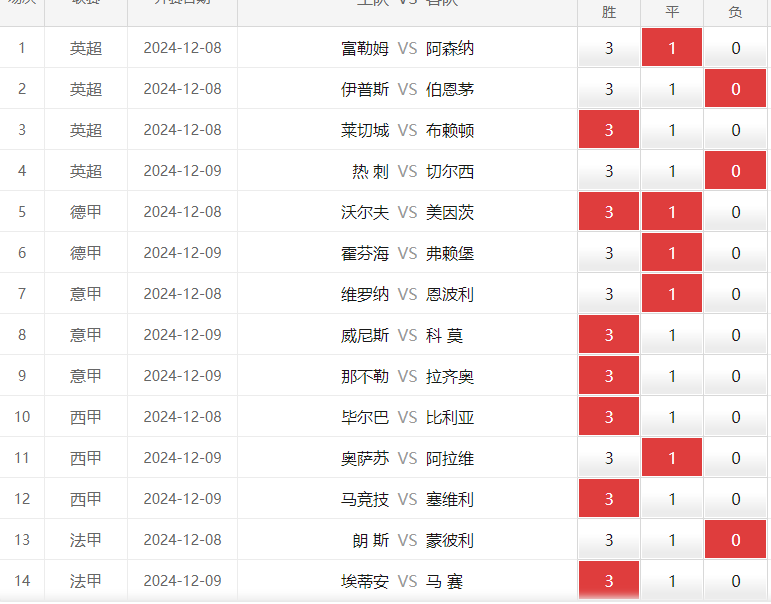The width and height of the screenshot is (771, 604).
Task: Select loss 0 for 威尼斯 VS 科莫
Action: pyautogui.click(x=735, y=334)
